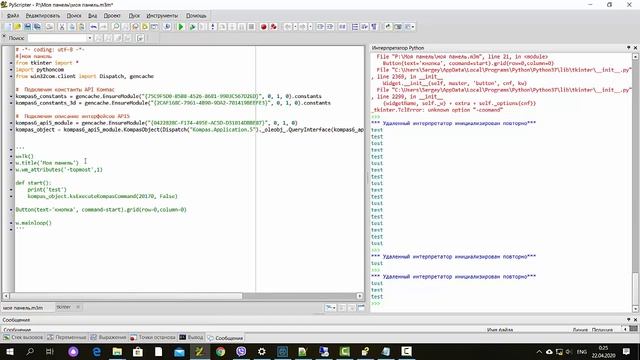Click the Save All icon
This screenshot has height=360, width=640.
pyautogui.click(x=37, y=27)
